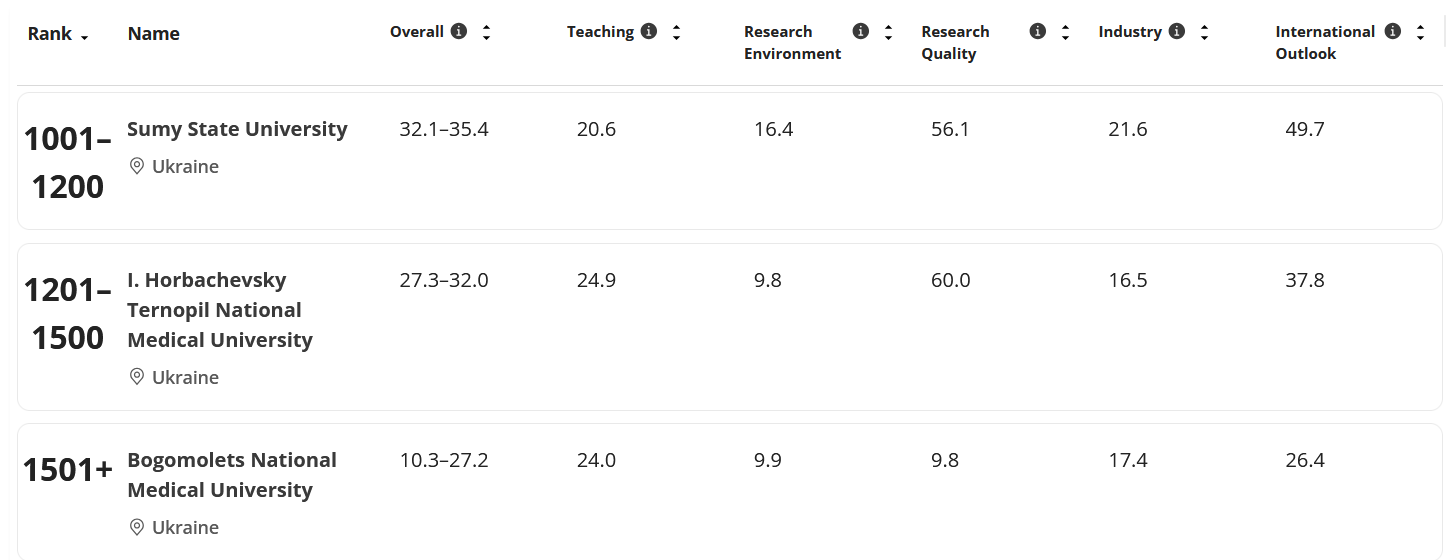1449x560 pixels.
Task: Click Bogomolets National Medical University location pin
Action: pyautogui.click(x=137, y=527)
